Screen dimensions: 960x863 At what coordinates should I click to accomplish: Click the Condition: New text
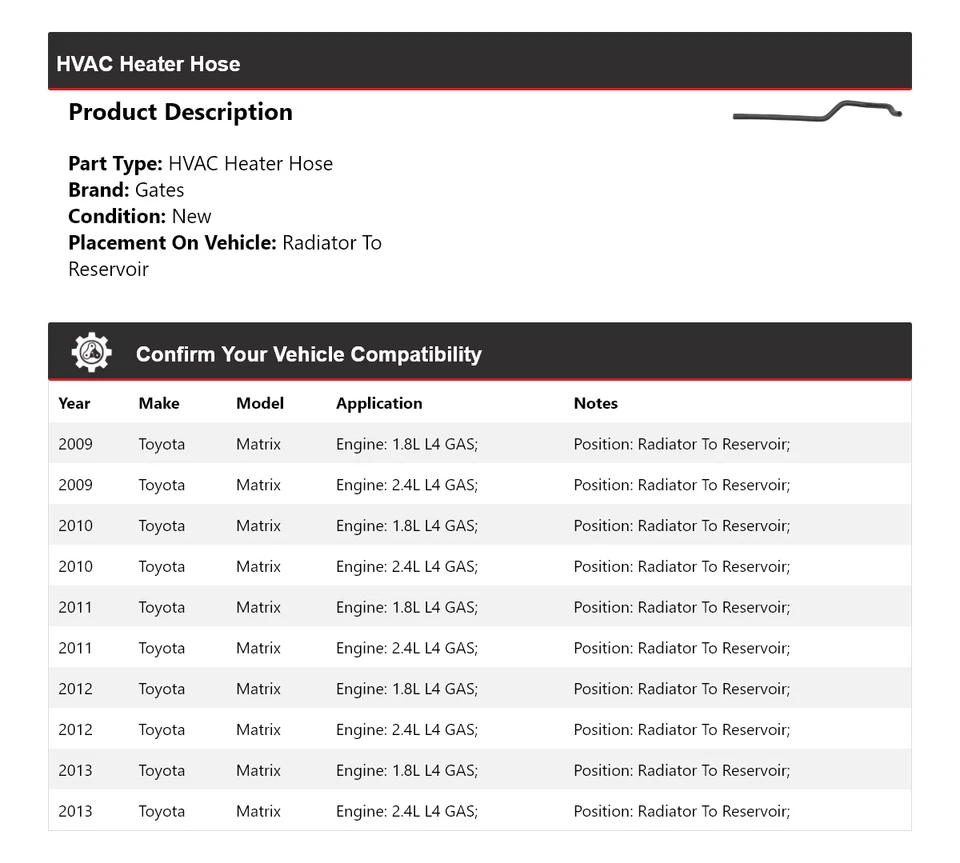click(x=140, y=216)
